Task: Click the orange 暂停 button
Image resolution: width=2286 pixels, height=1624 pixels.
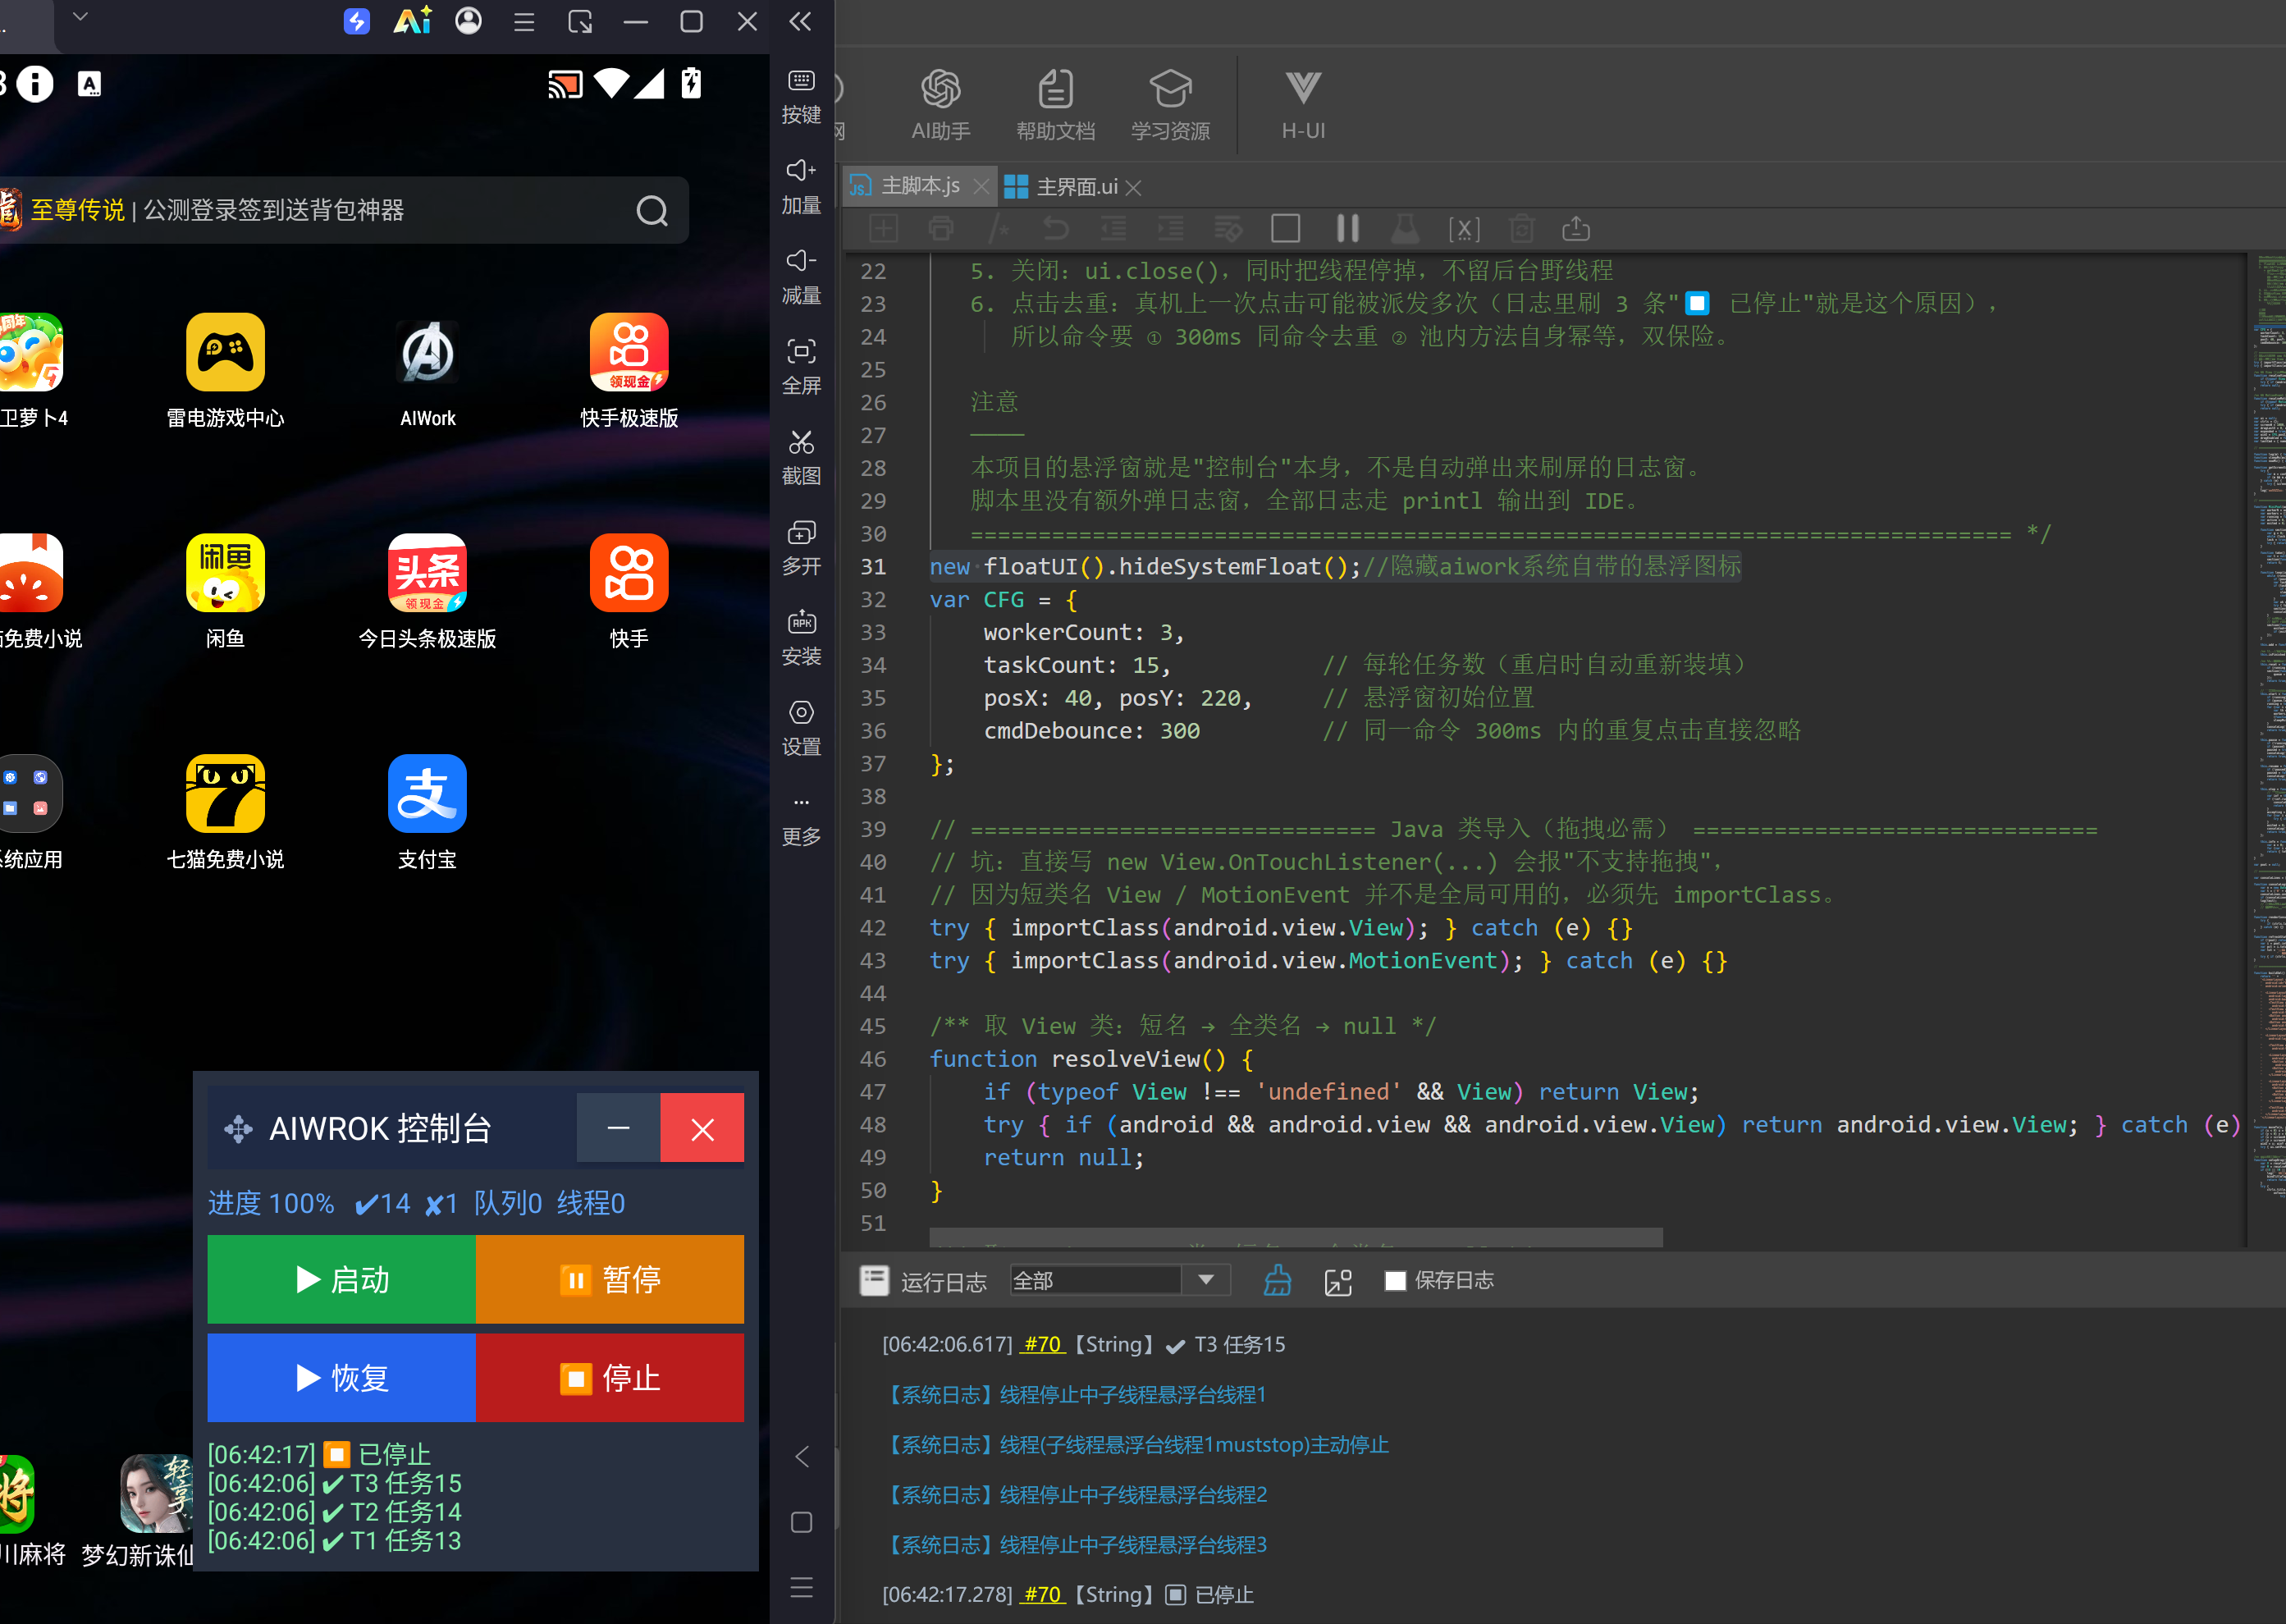Action: tap(610, 1279)
